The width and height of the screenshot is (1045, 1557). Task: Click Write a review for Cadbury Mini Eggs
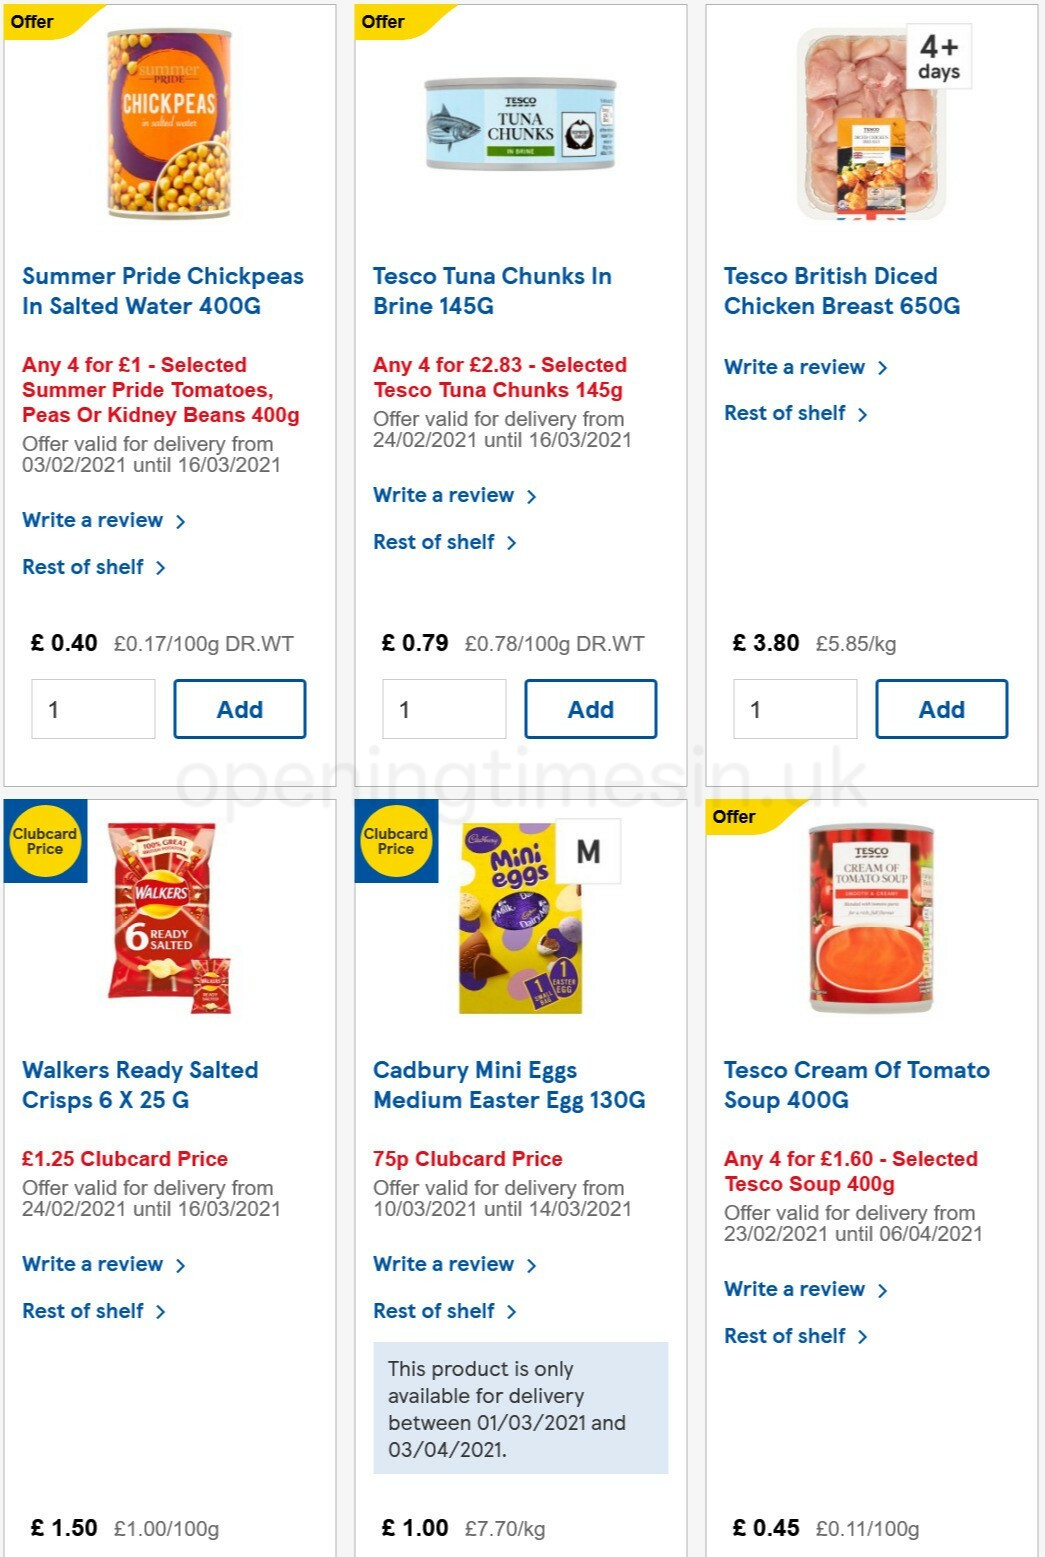tap(445, 1264)
